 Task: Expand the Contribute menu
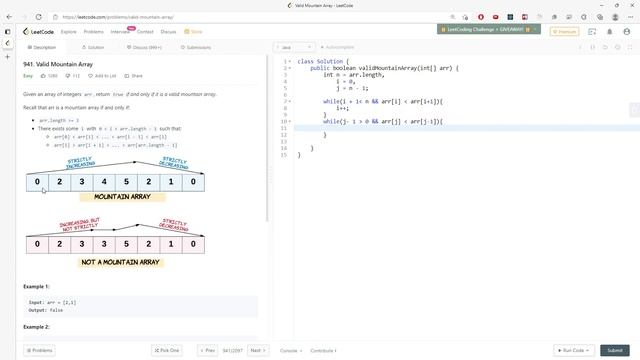pyautogui.click(x=323, y=351)
